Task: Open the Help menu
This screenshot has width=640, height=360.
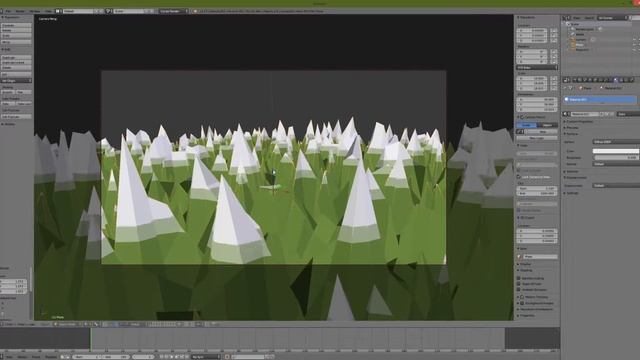Action: click(x=49, y=11)
